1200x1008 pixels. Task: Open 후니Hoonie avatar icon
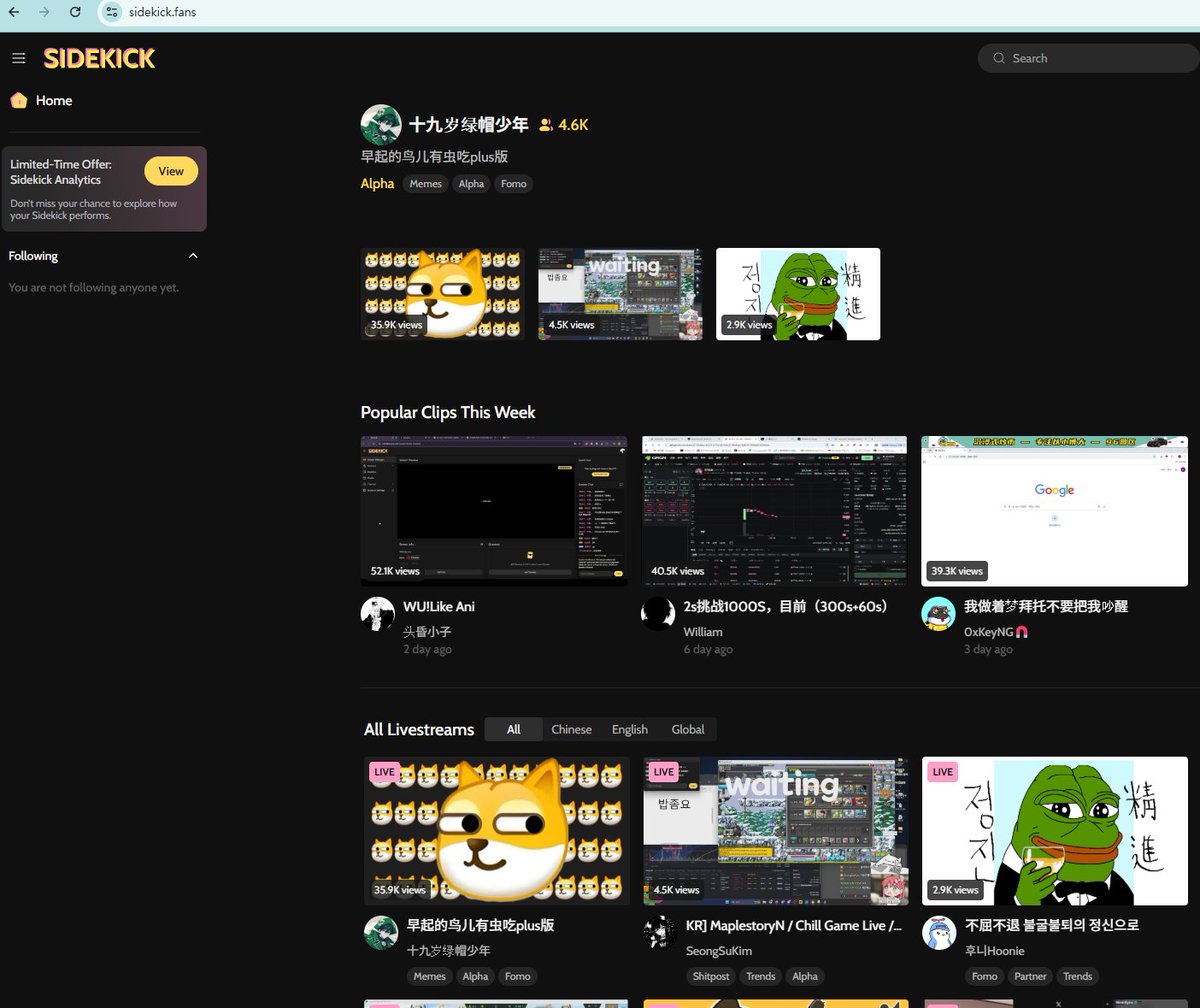coord(939,933)
